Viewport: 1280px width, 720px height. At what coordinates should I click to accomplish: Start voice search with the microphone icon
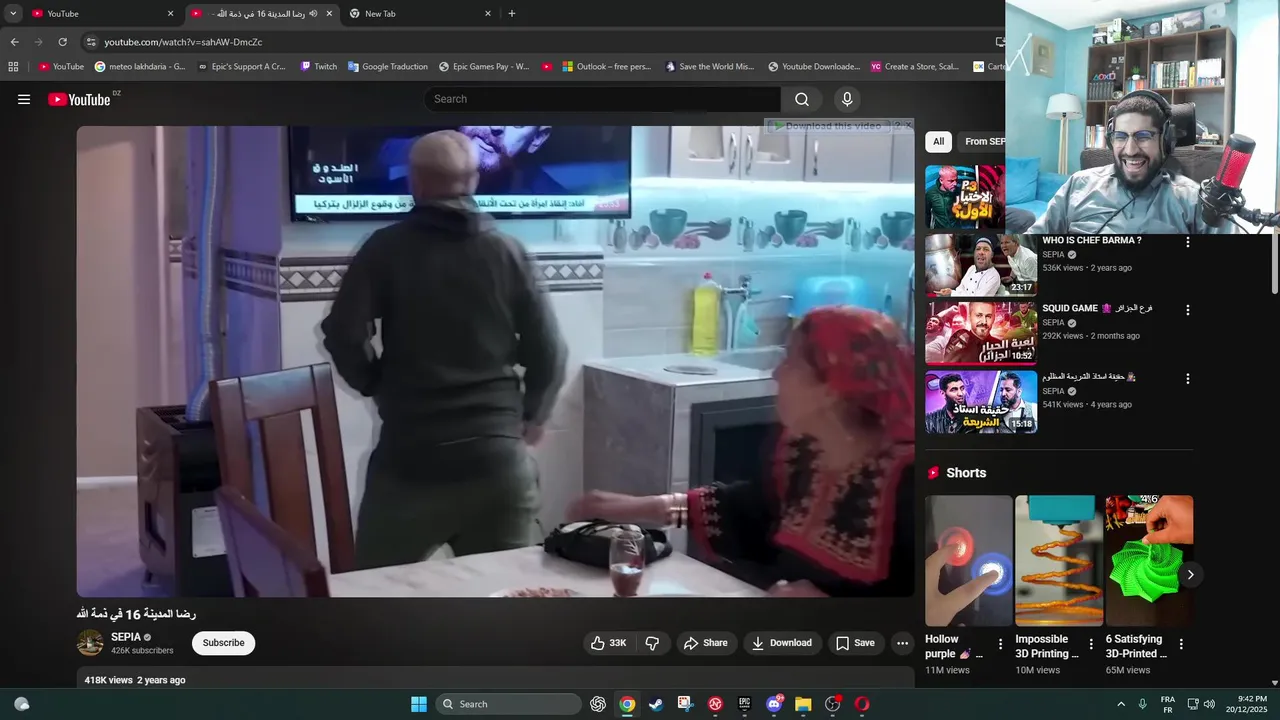tap(847, 99)
